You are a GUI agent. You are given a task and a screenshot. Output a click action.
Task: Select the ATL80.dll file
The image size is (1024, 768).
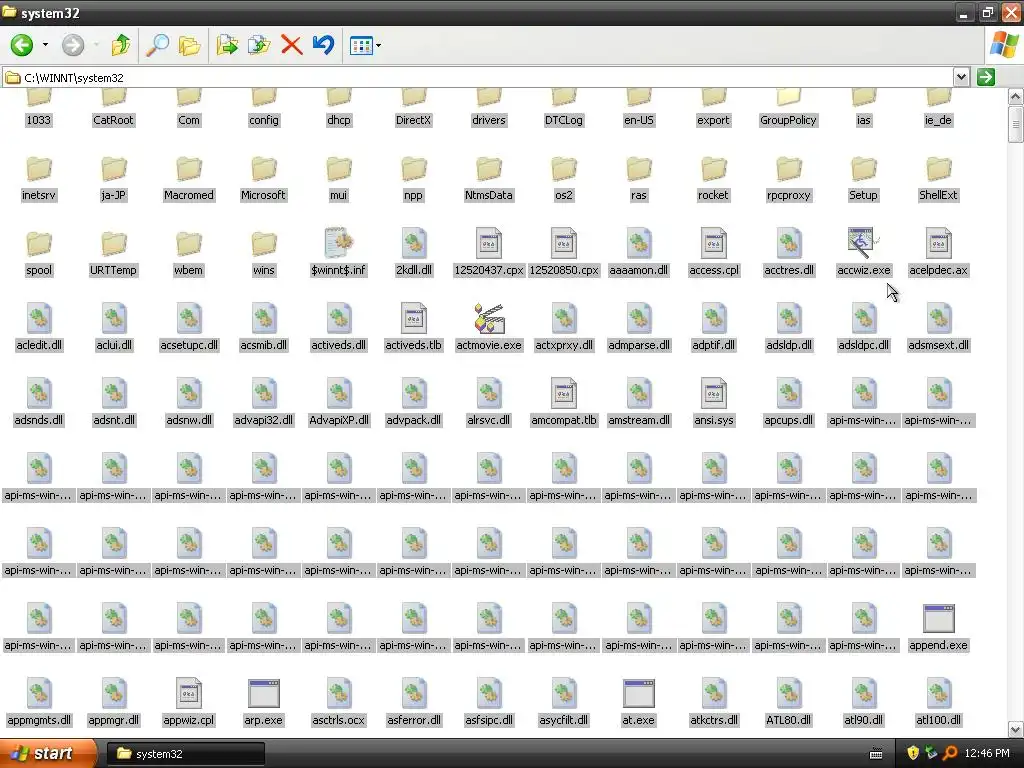pos(788,703)
